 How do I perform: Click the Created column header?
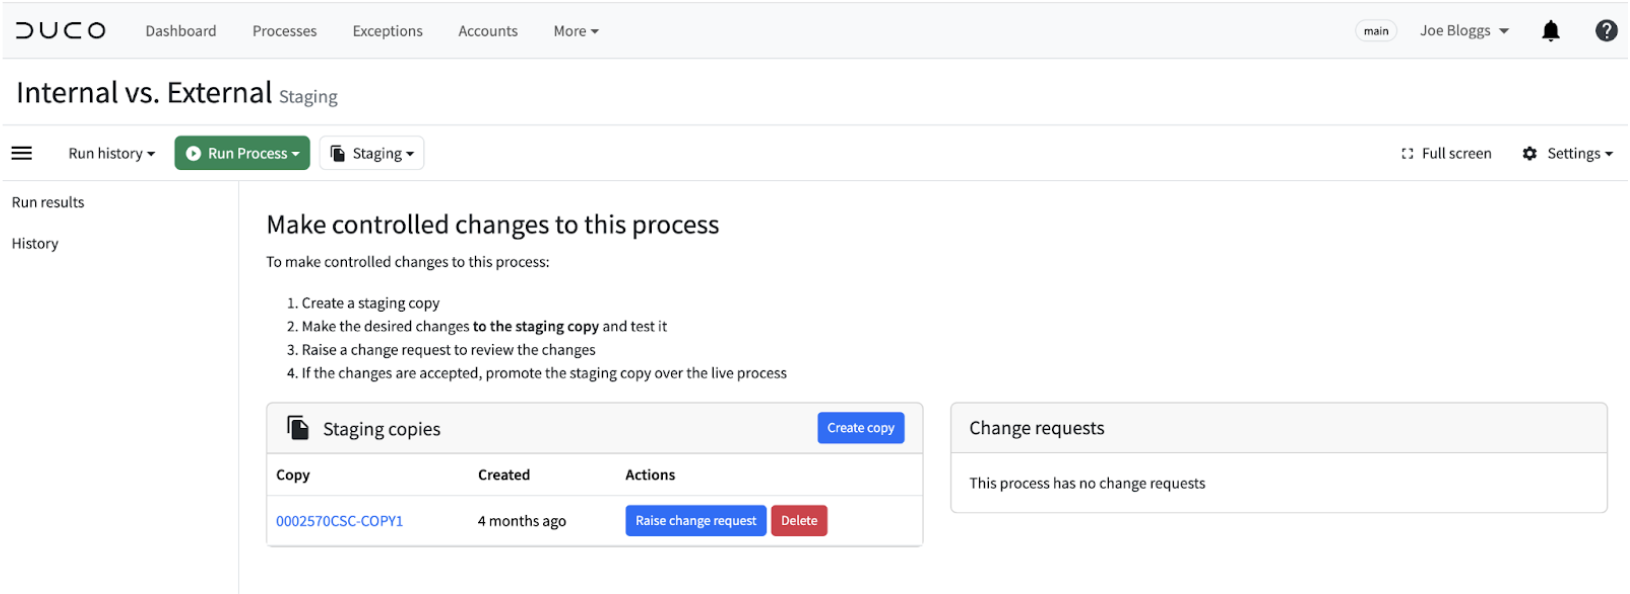pos(504,475)
